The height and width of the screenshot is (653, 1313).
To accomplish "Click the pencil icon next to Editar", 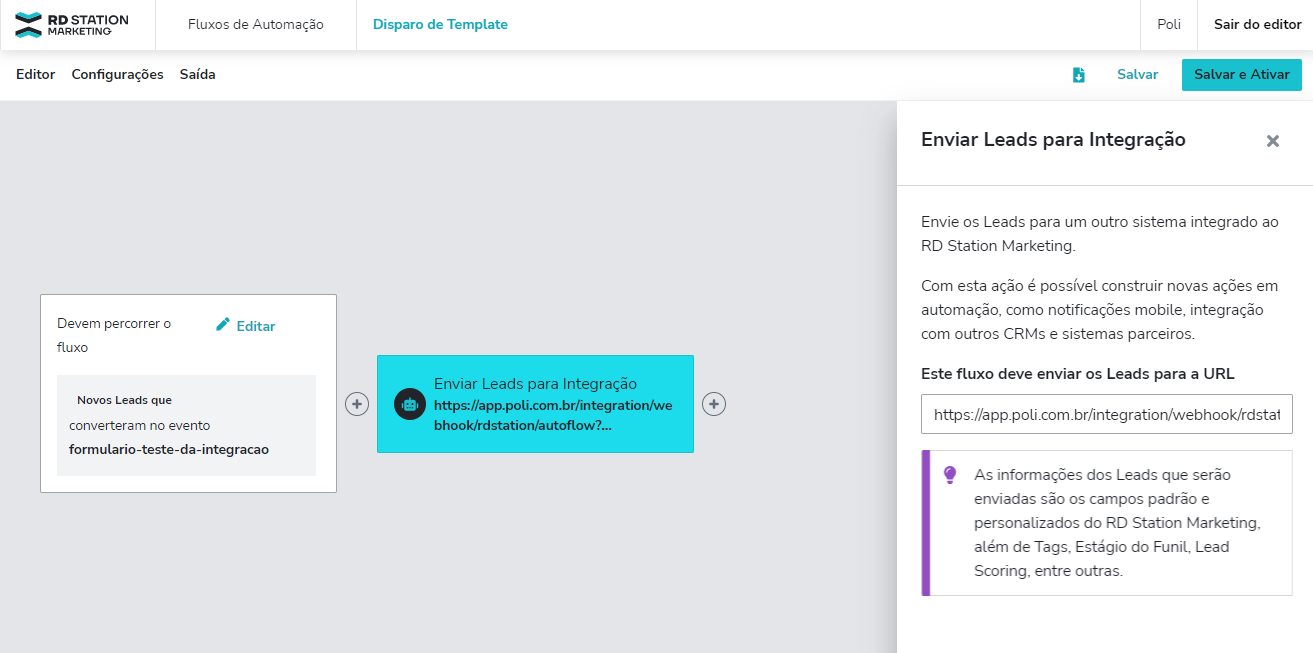I will pos(223,325).
